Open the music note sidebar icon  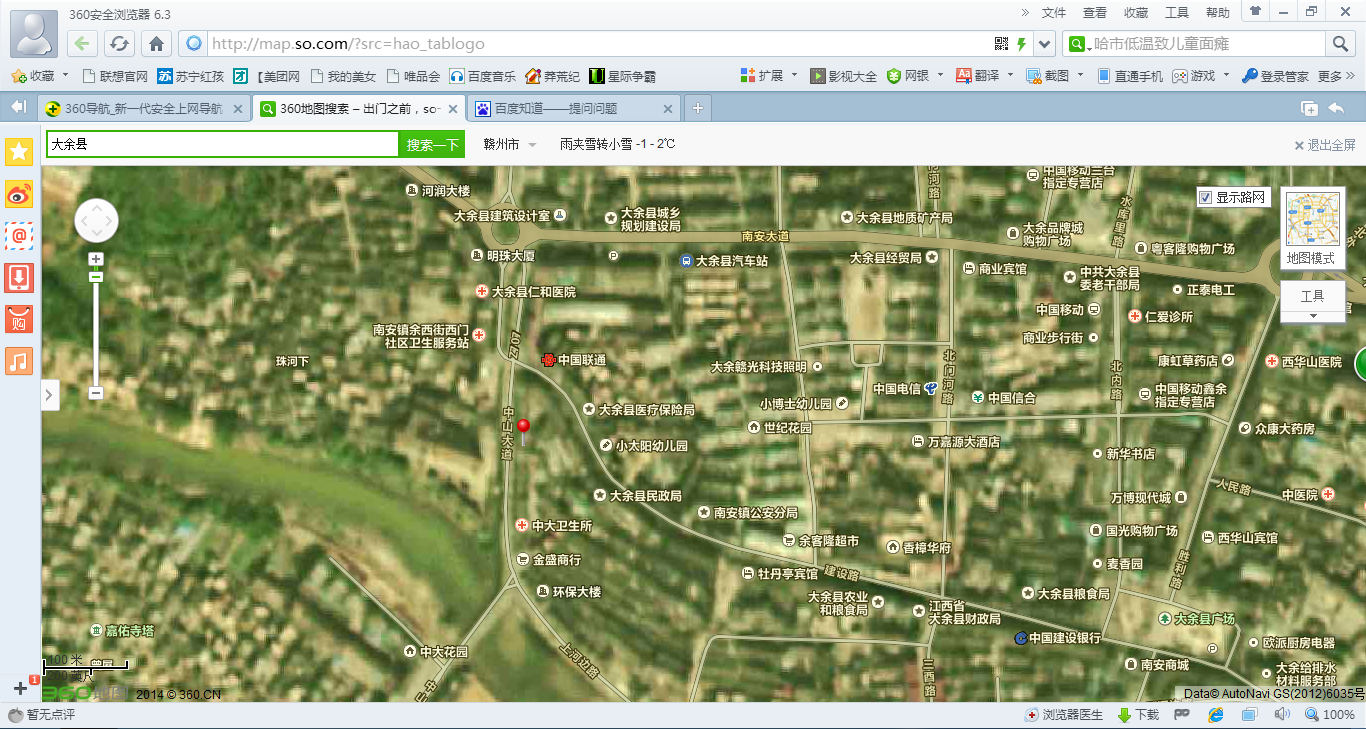click(19, 360)
